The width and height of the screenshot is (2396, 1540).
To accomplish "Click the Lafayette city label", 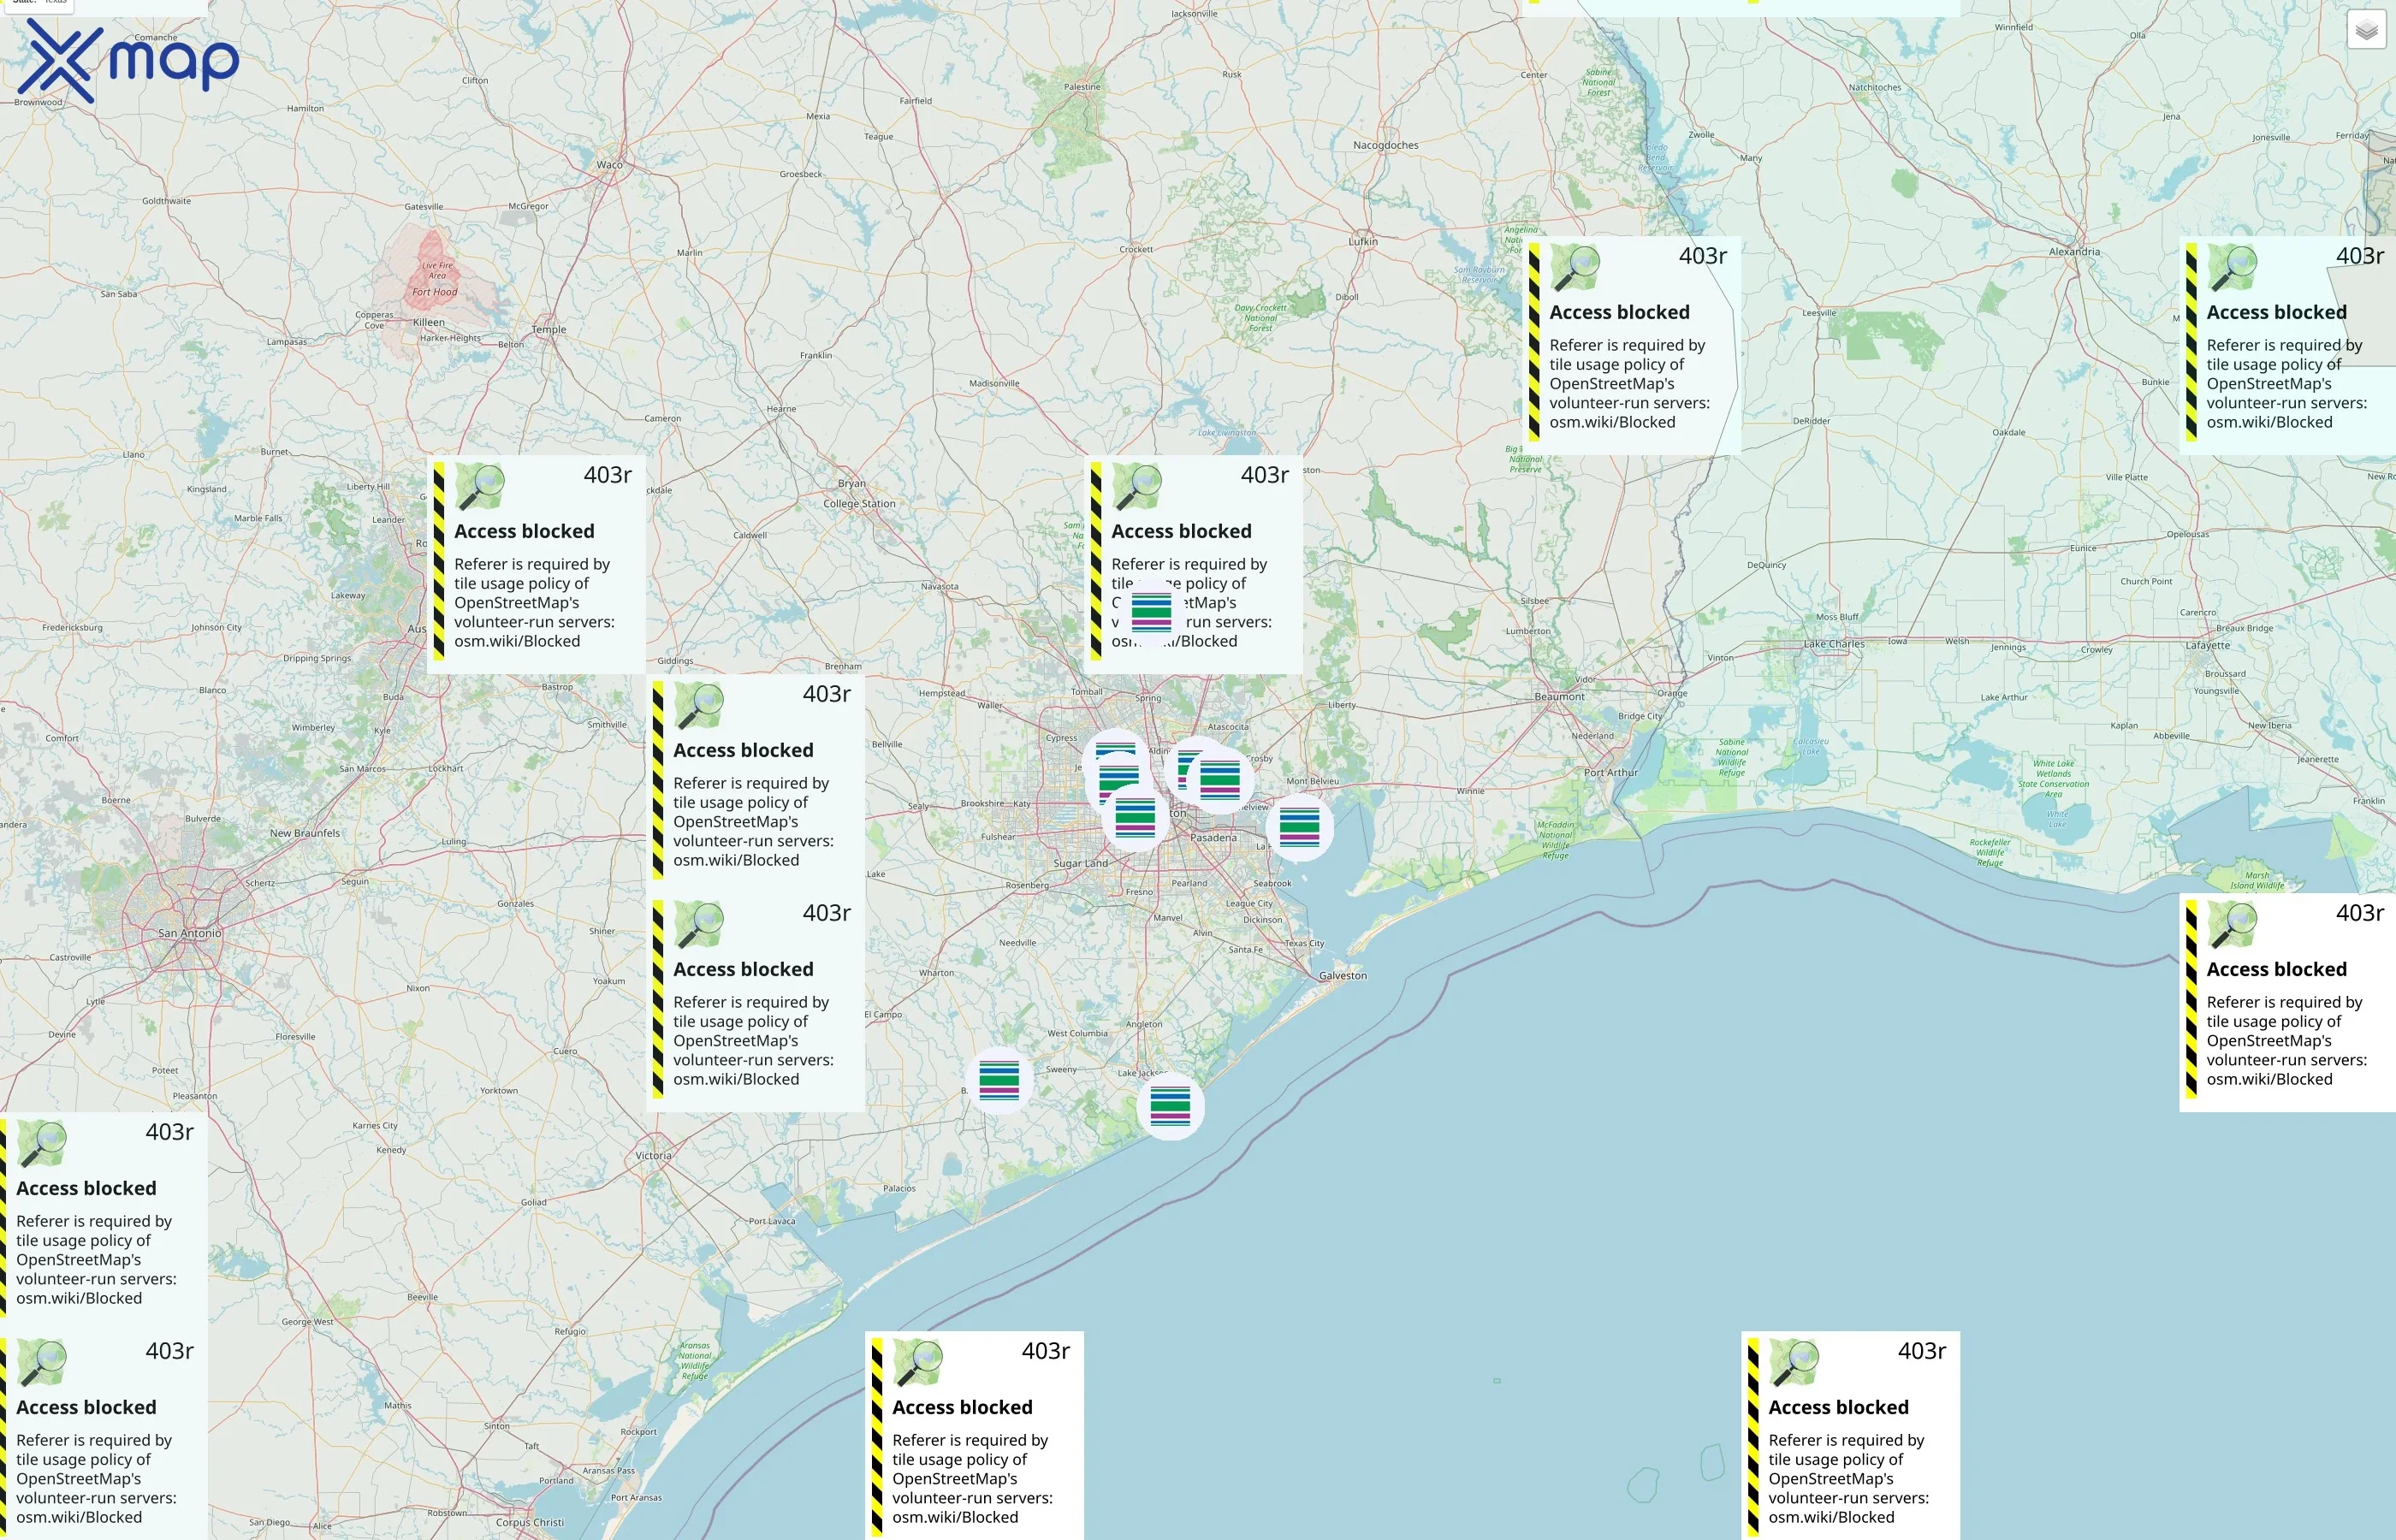I will tap(2207, 645).
